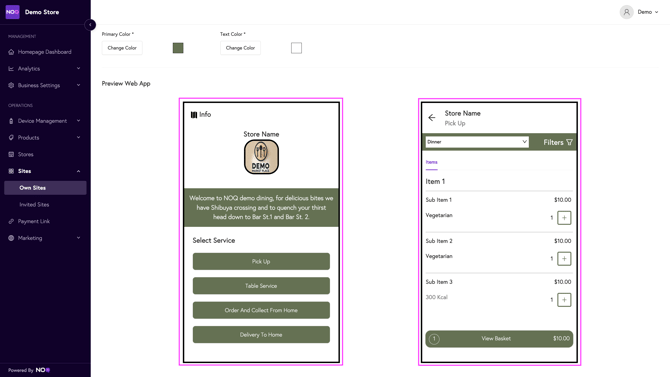
Task: Click the green Primary Color swatch
Action: pos(178,48)
